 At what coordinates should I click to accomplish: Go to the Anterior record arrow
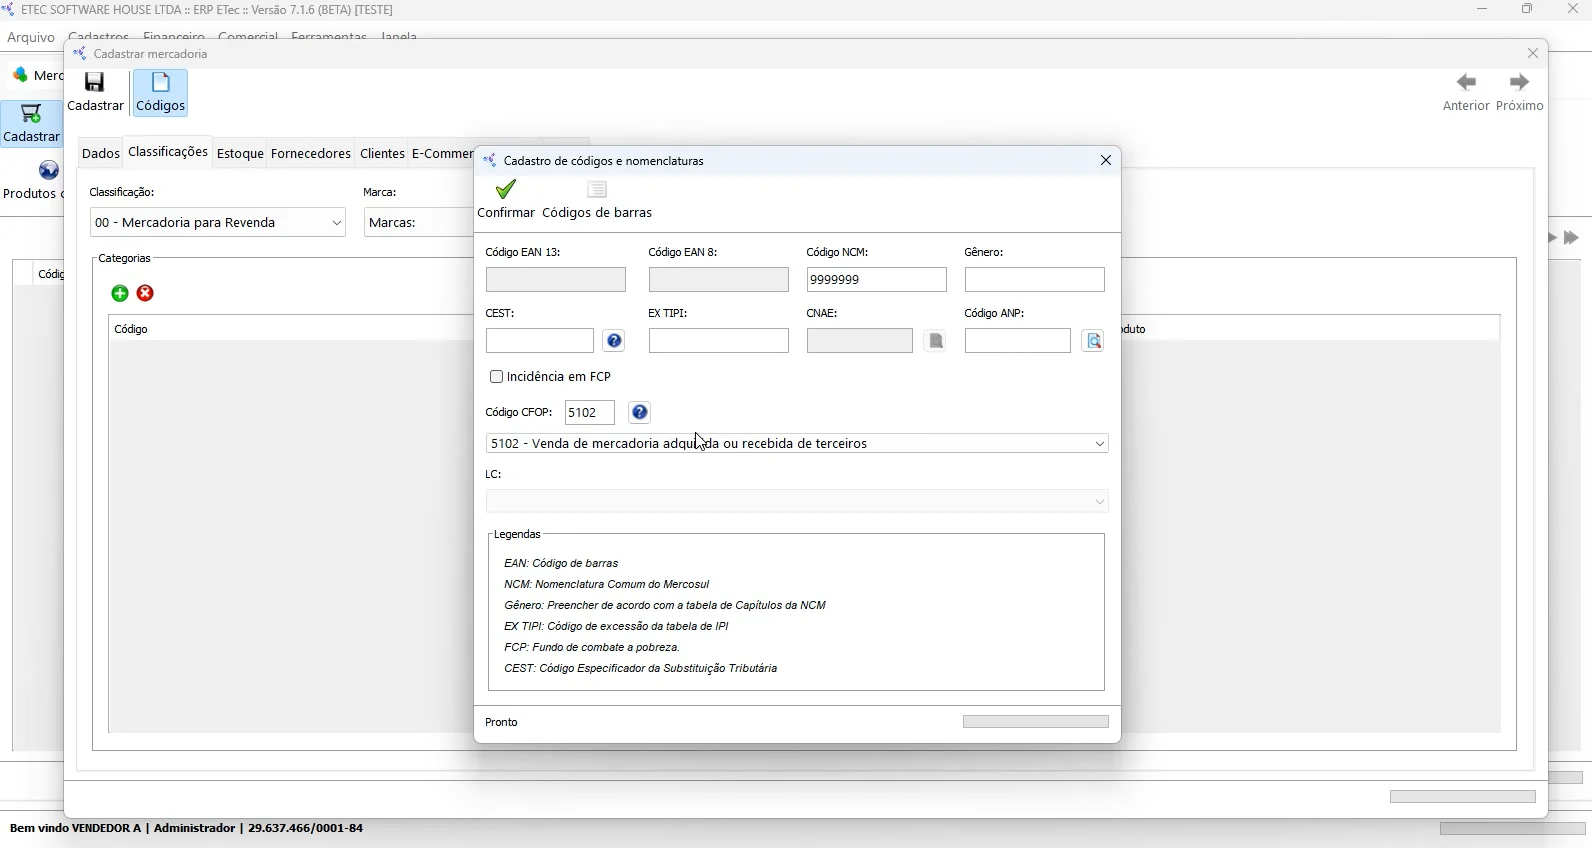[1466, 92]
